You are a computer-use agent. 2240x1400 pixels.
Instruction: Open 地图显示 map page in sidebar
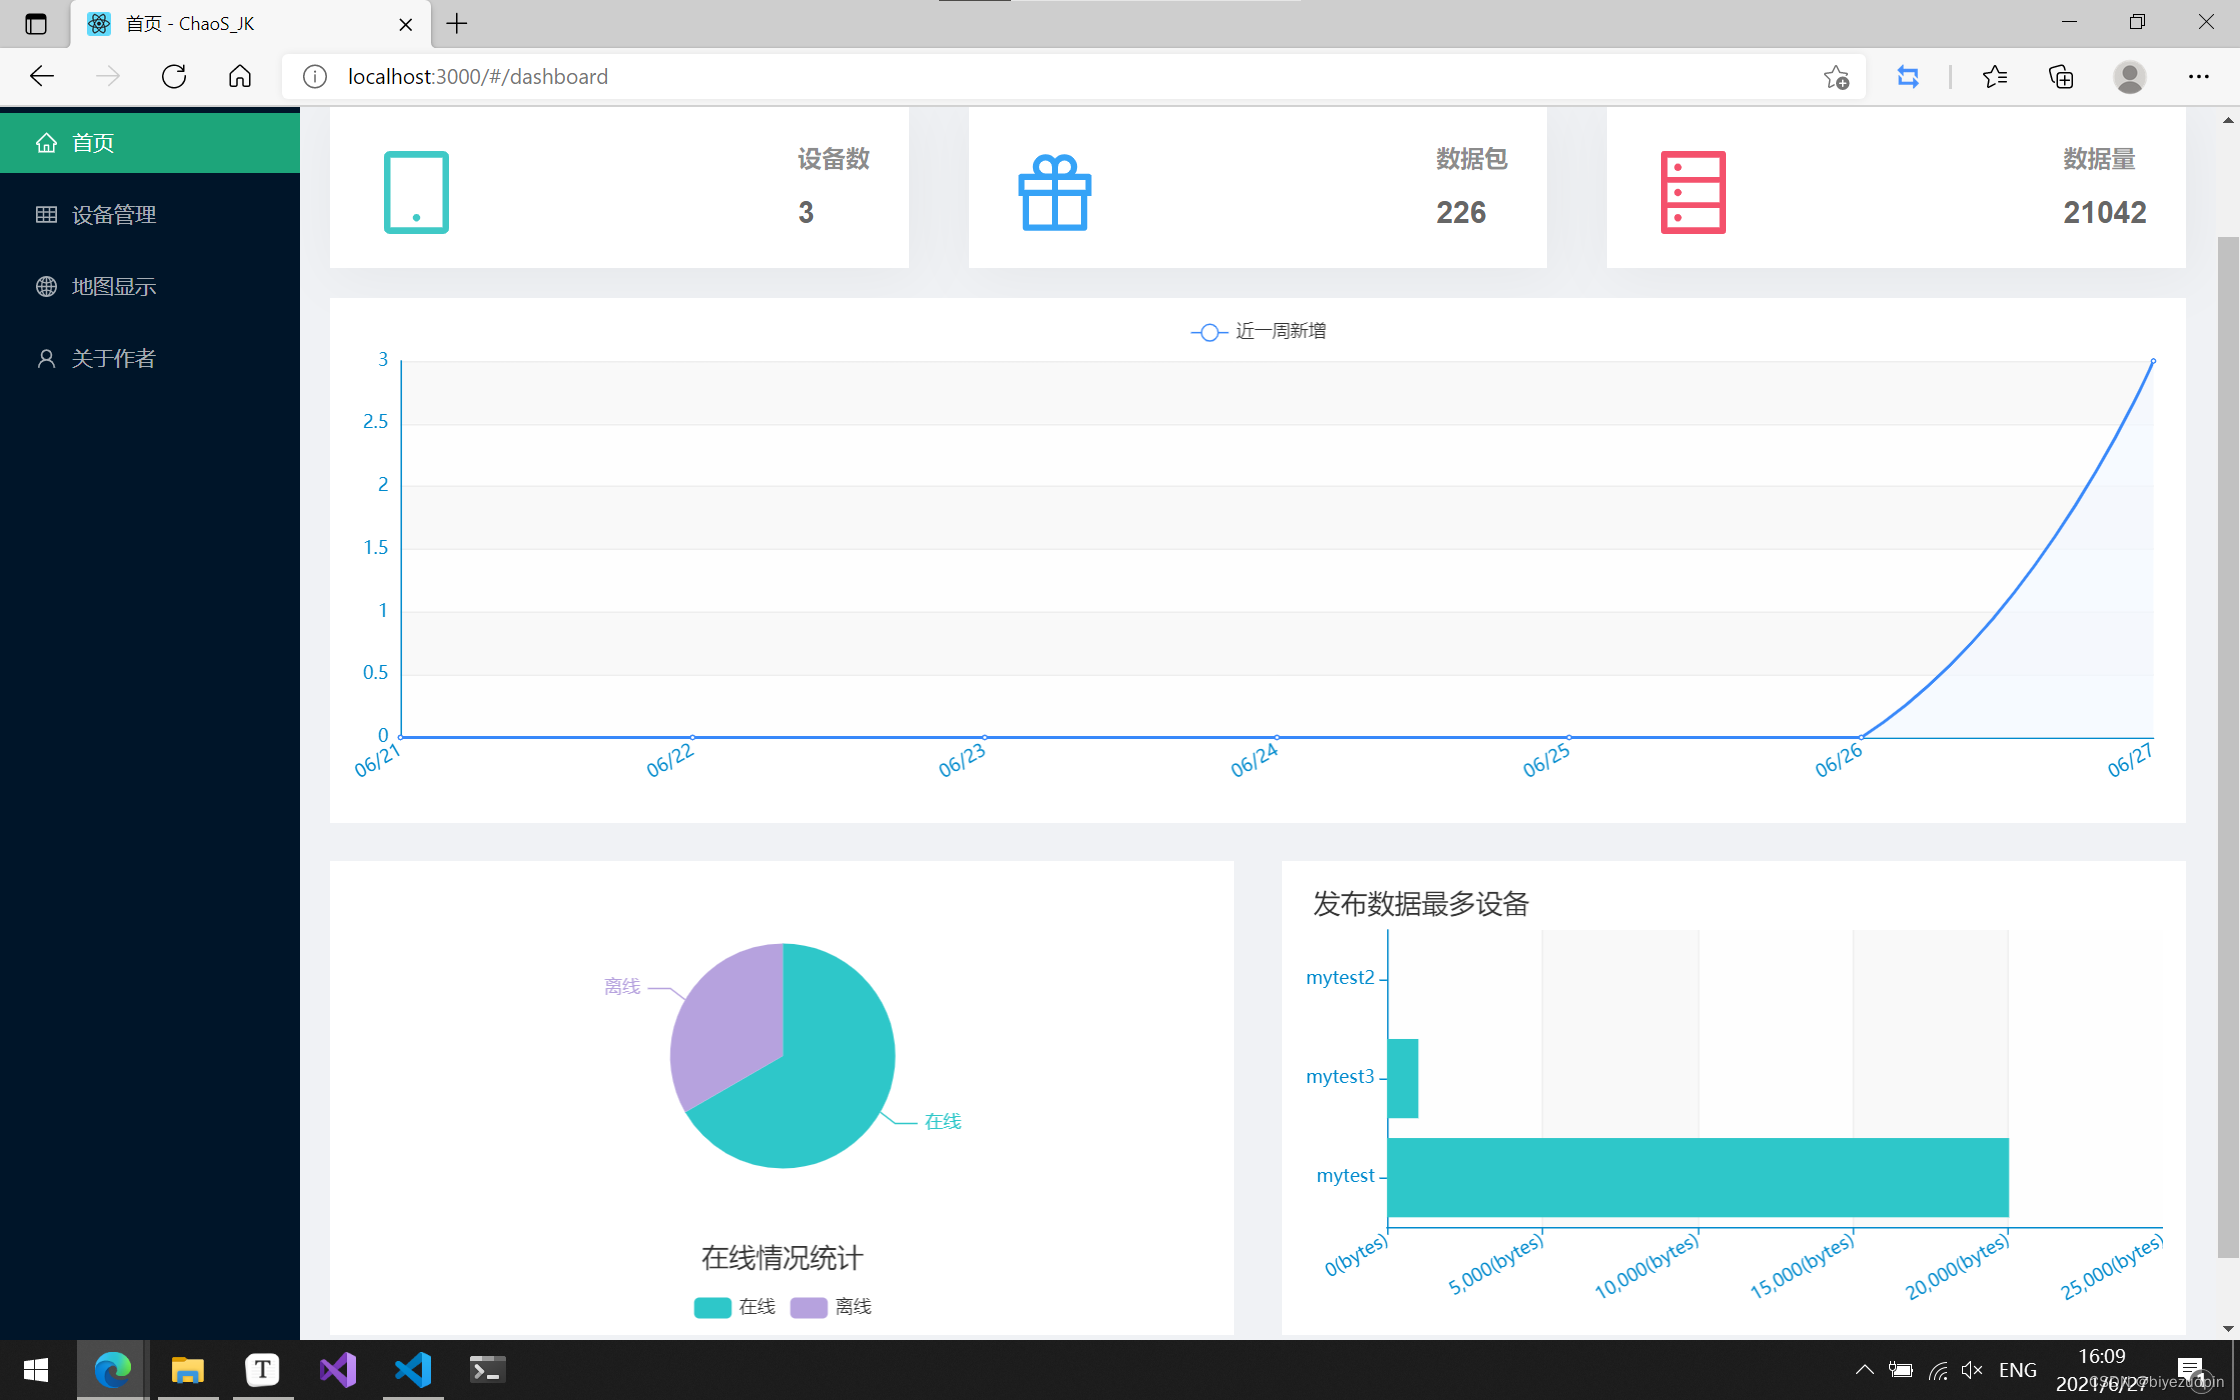point(114,287)
